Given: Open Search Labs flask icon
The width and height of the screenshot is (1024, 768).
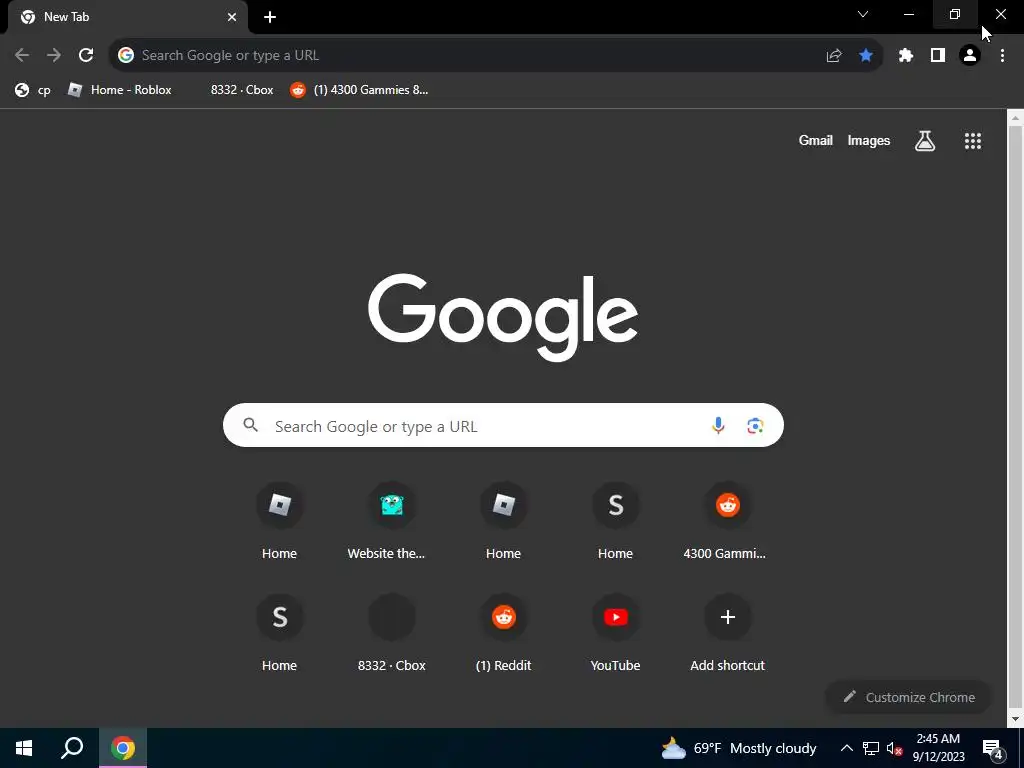Looking at the screenshot, I should [925, 140].
